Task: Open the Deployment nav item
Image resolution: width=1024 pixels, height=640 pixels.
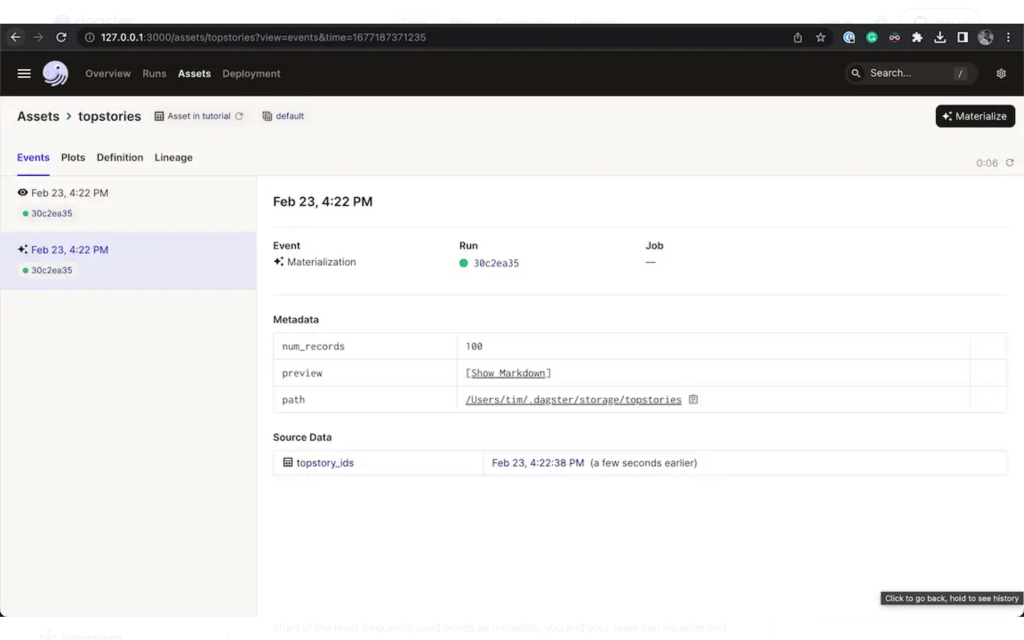Action: point(251,73)
